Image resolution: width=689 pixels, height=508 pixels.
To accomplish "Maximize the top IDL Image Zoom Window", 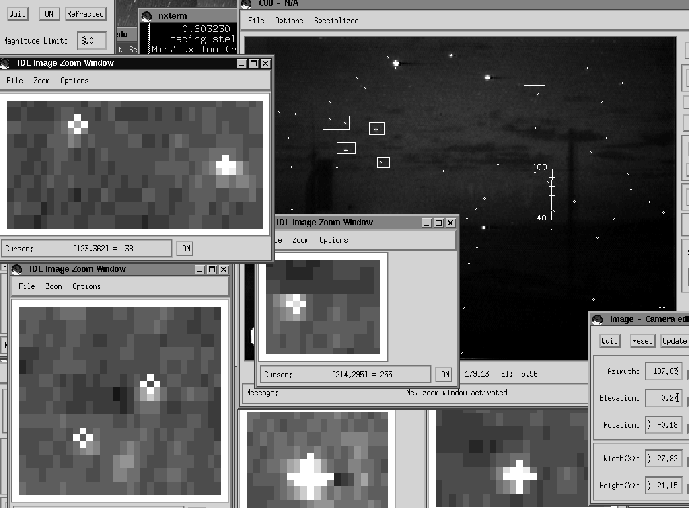I will (x=253, y=63).
